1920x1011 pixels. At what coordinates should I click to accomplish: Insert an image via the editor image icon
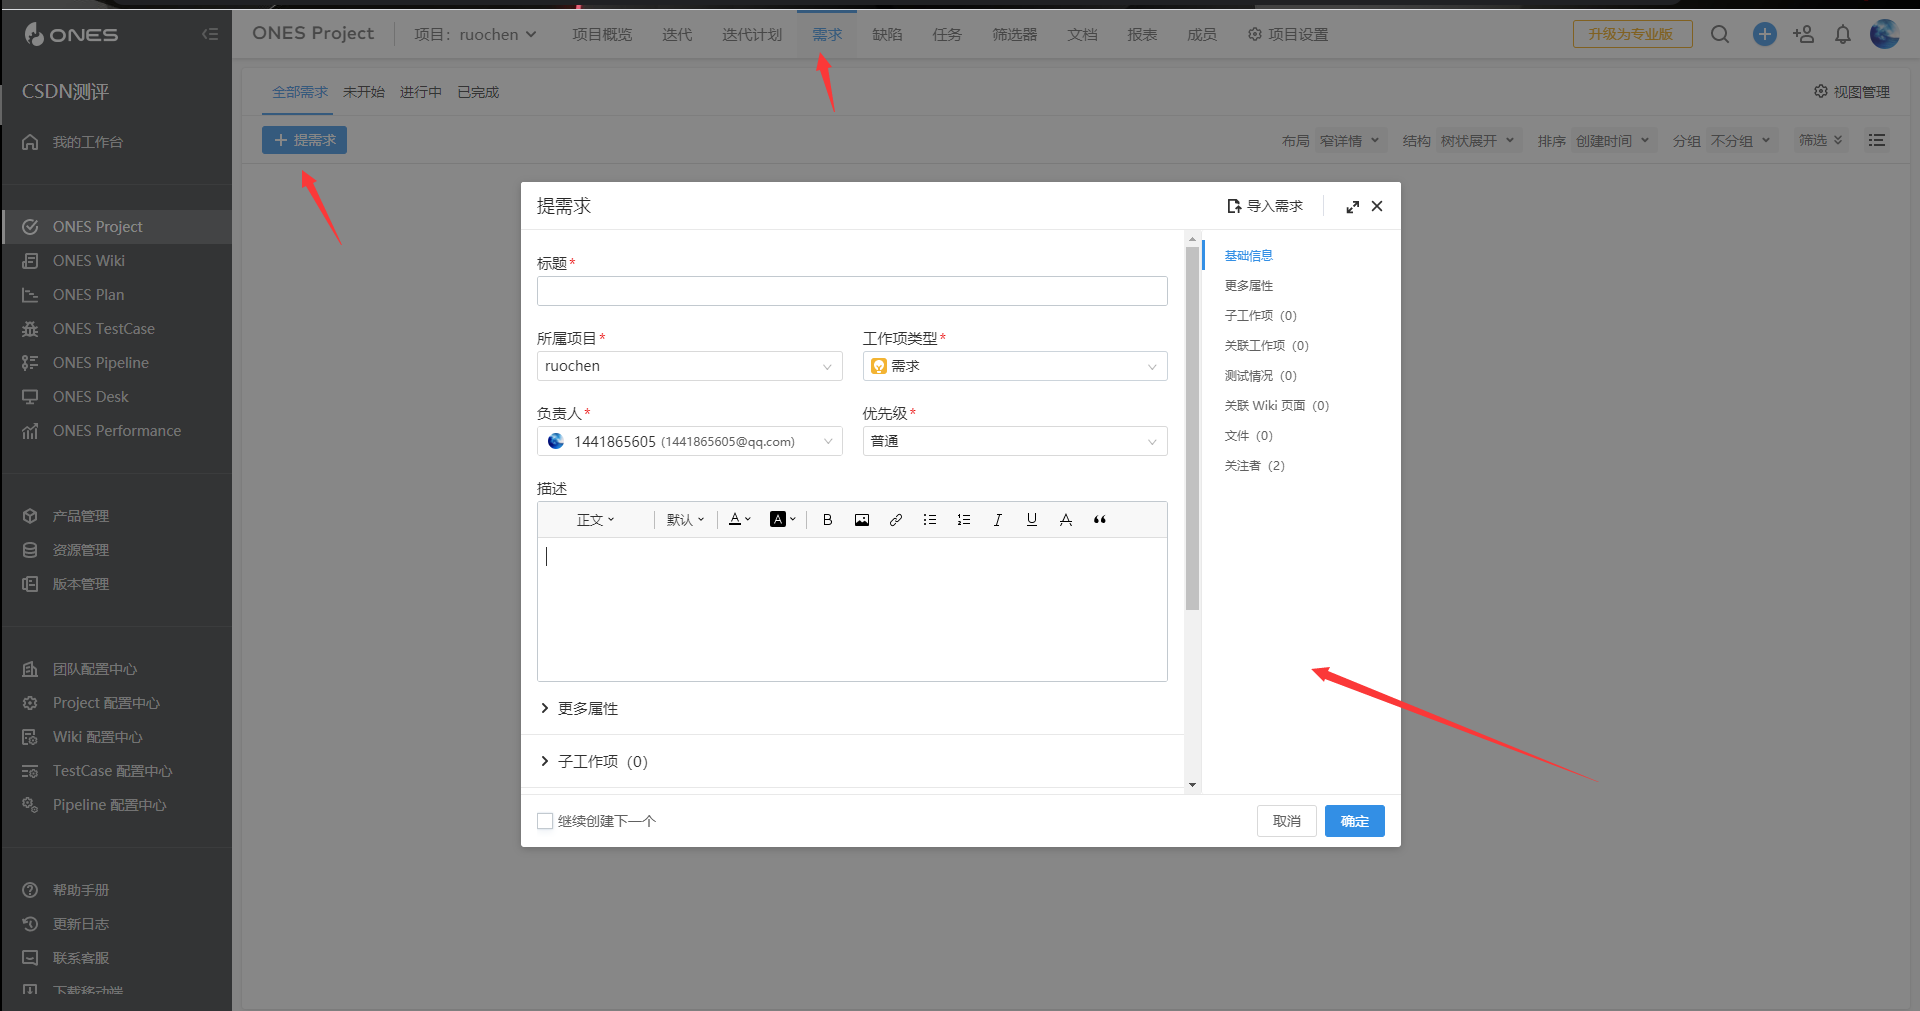tap(861, 519)
